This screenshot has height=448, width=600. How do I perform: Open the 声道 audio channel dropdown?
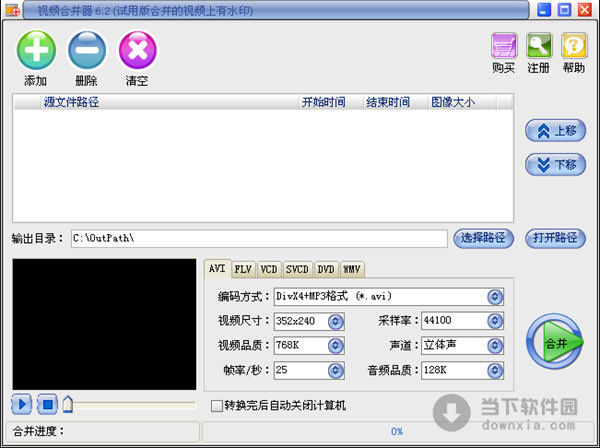(x=494, y=345)
